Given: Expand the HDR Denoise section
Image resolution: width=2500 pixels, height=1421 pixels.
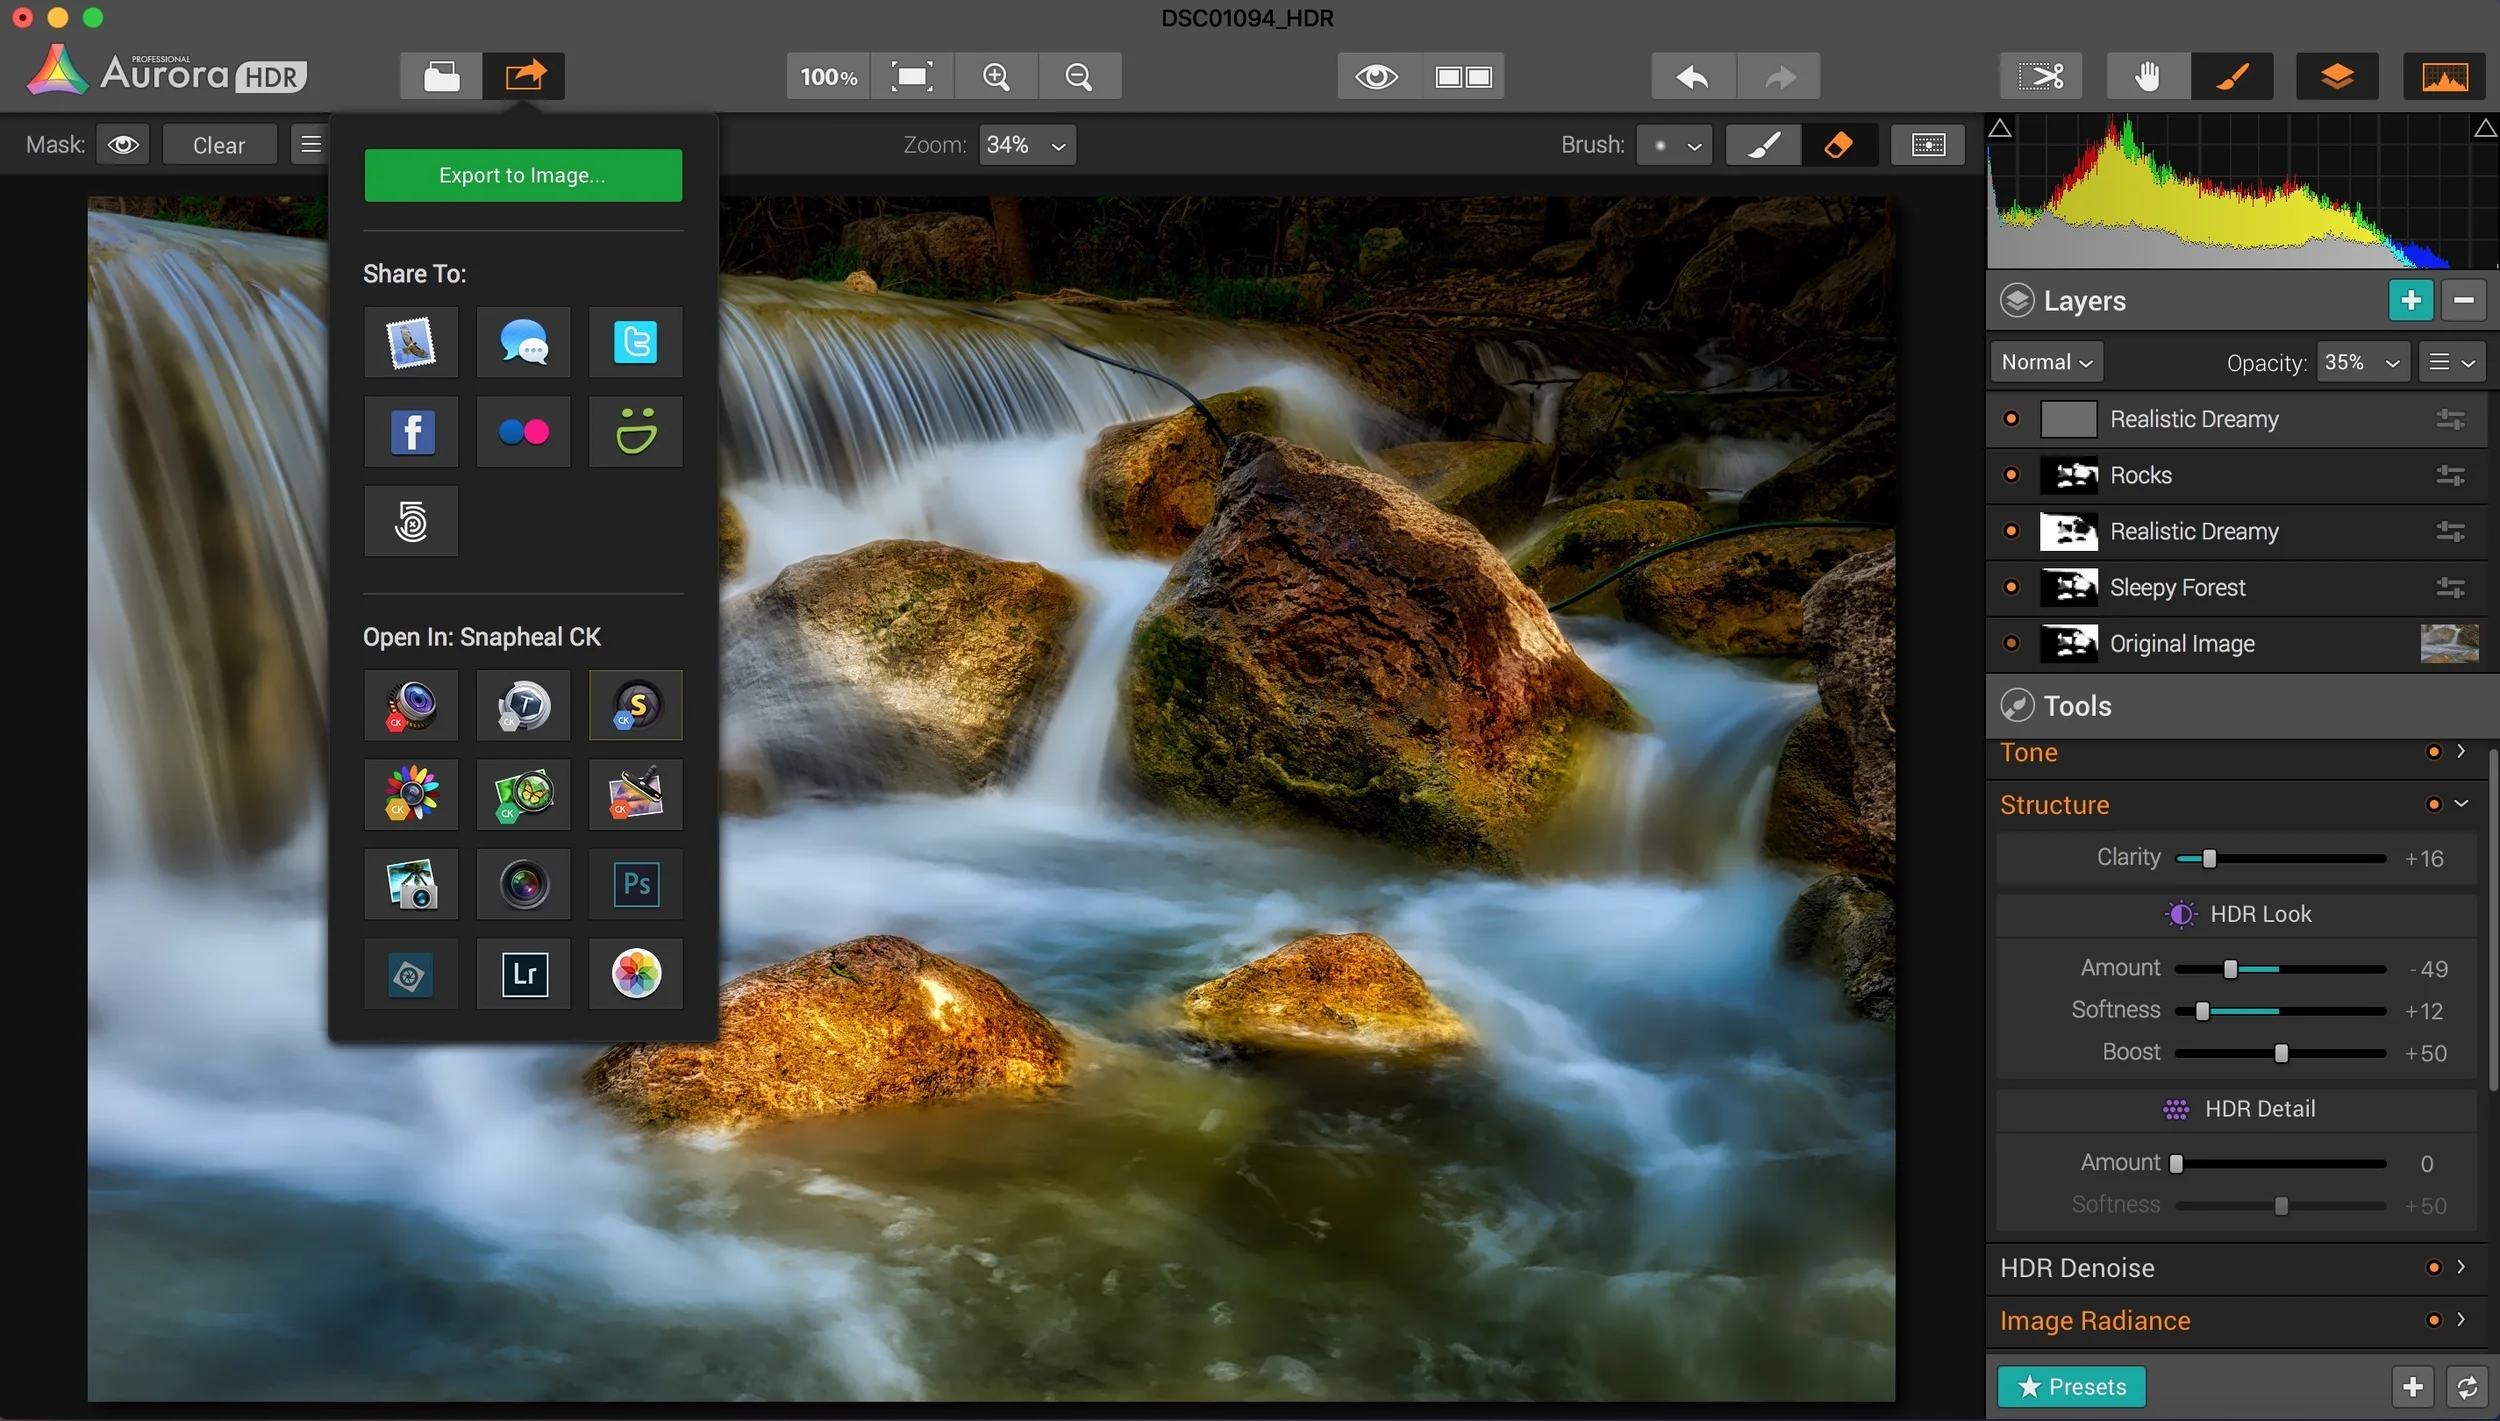Looking at the screenshot, I should [2460, 1267].
